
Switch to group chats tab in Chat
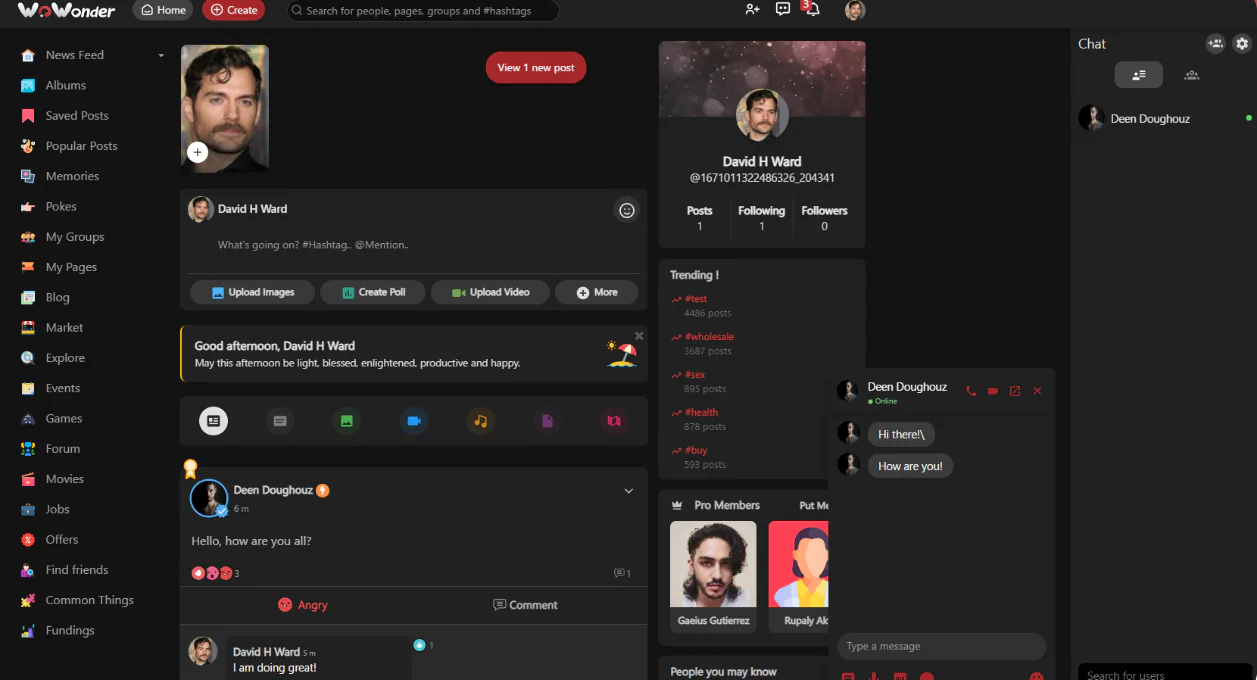click(x=1191, y=75)
